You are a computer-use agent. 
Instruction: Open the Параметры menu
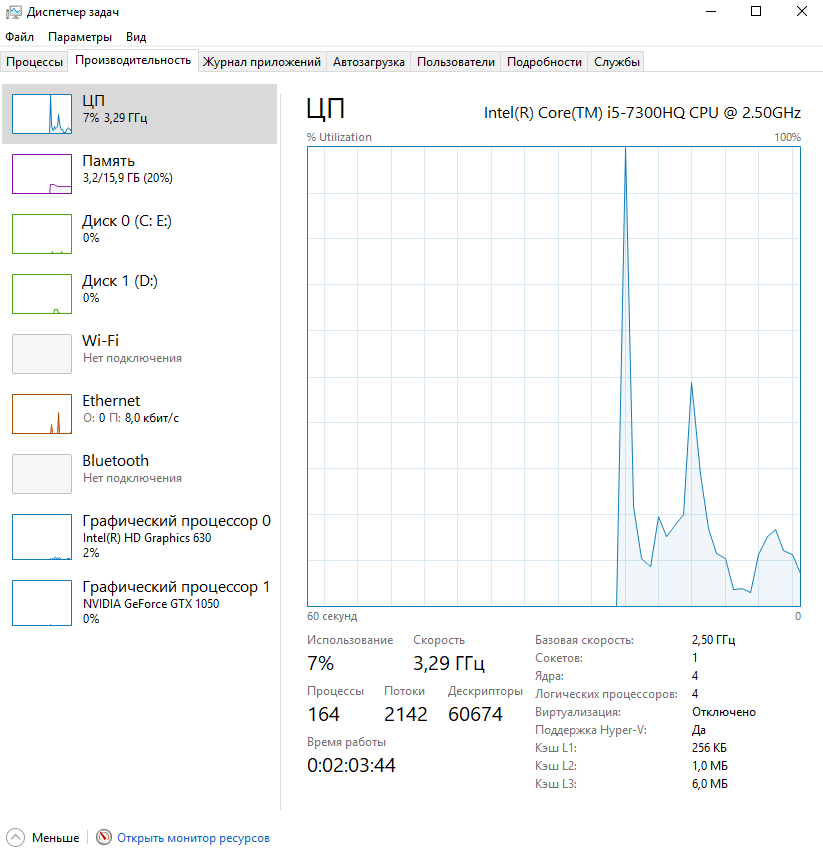click(80, 37)
